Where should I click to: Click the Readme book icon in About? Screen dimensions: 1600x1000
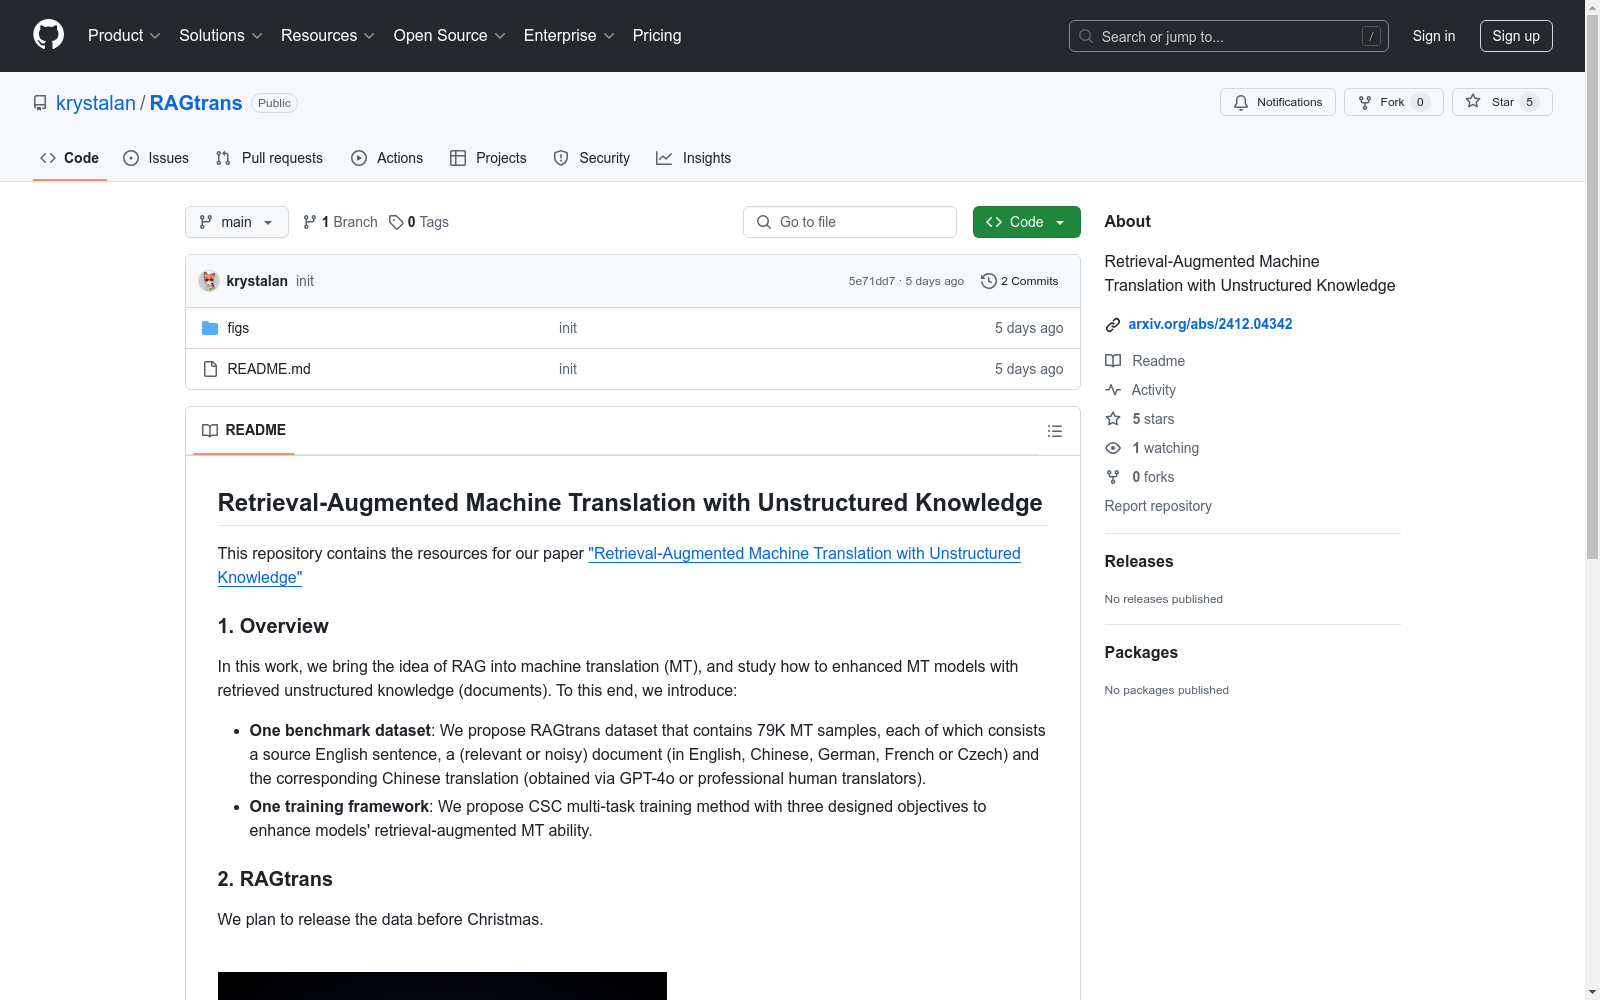[1113, 361]
